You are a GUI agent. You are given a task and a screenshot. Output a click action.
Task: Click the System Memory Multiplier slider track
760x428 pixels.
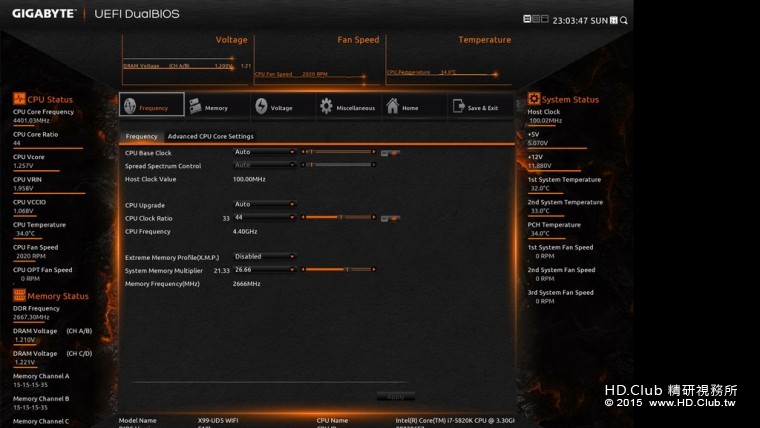(x=338, y=269)
